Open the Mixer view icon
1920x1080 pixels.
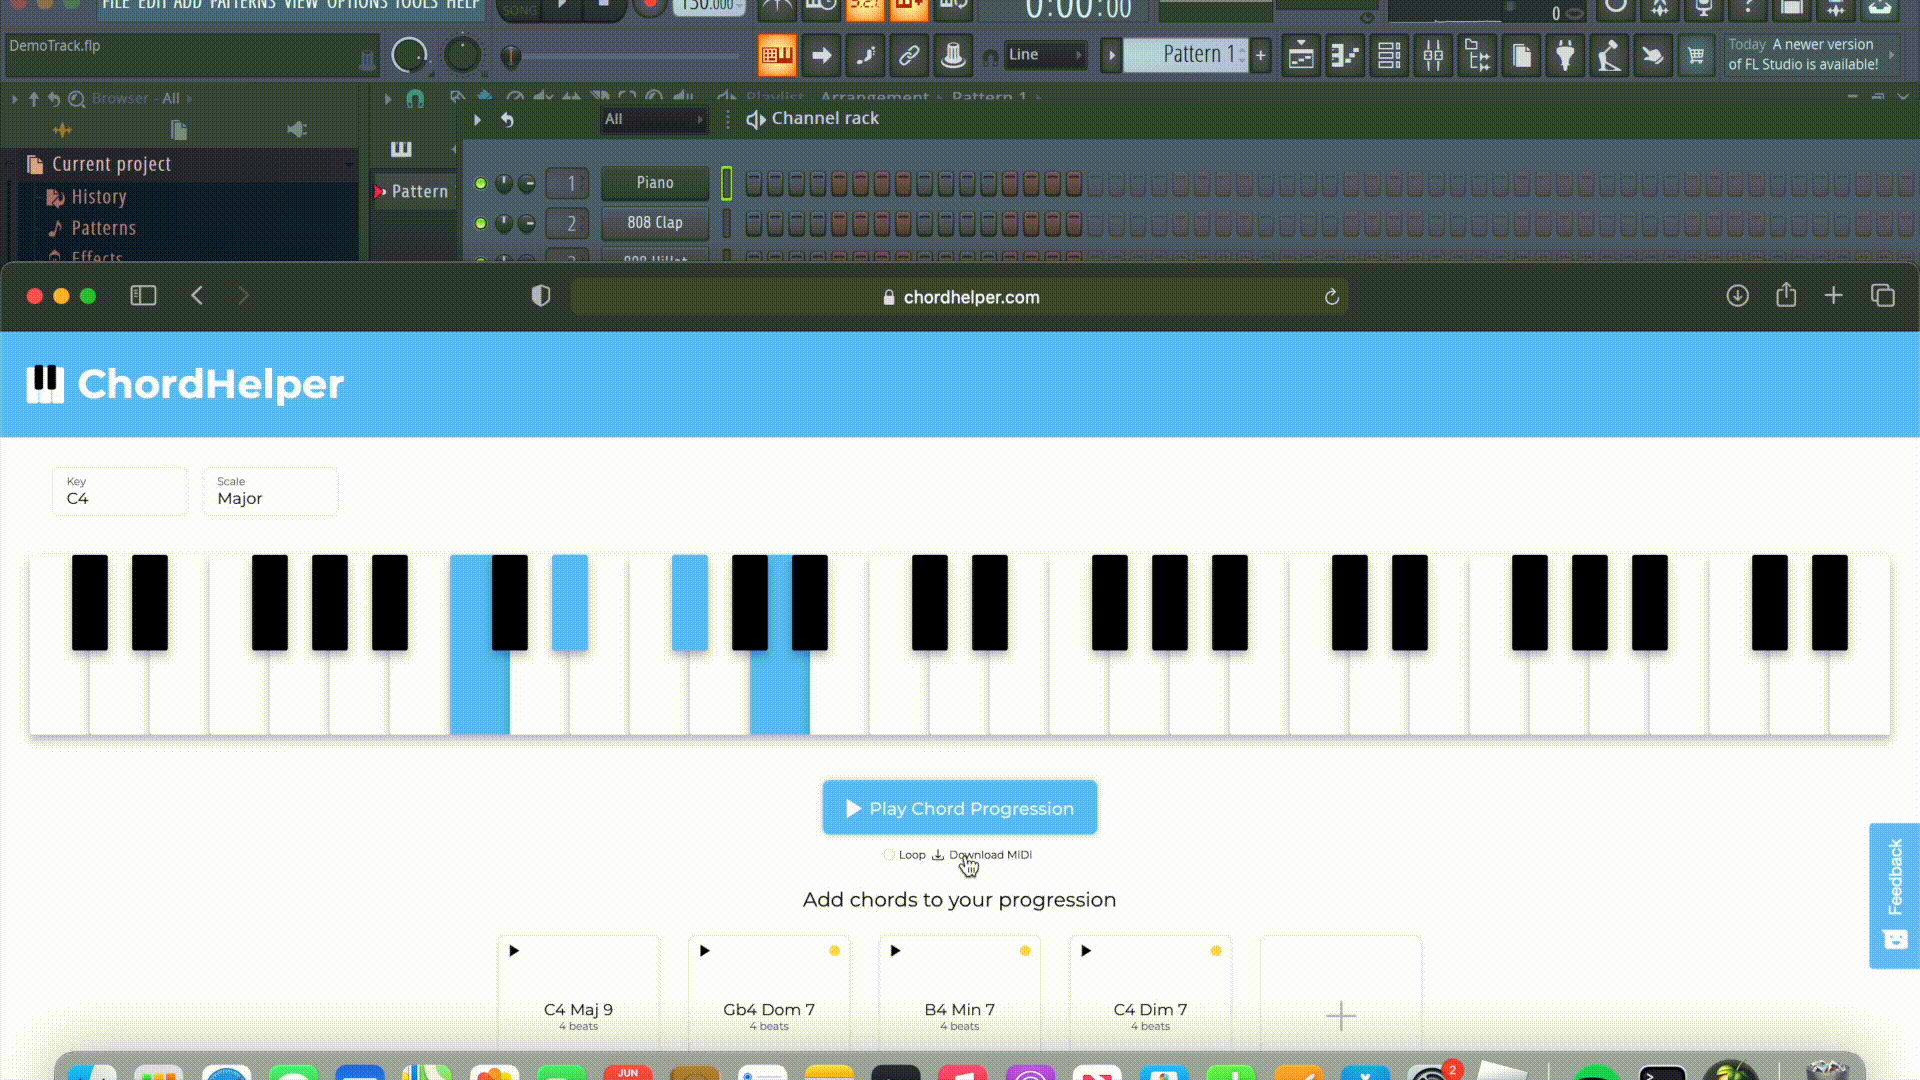(1433, 56)
